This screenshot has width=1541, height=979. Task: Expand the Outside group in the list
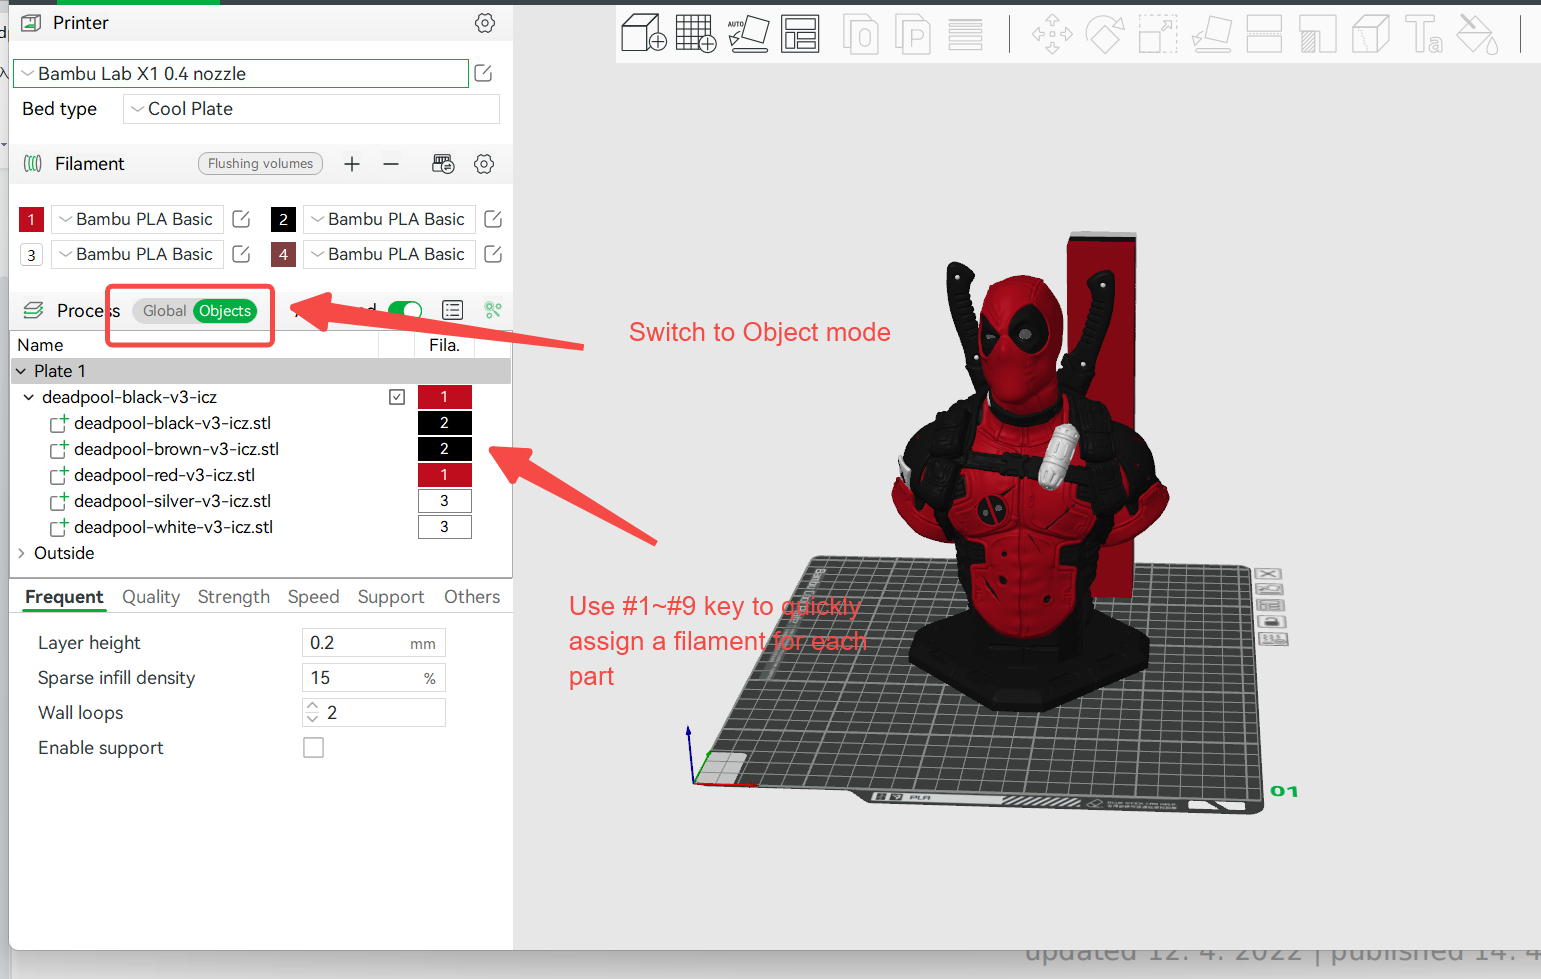pyautogui.click(x=21, y=552)
